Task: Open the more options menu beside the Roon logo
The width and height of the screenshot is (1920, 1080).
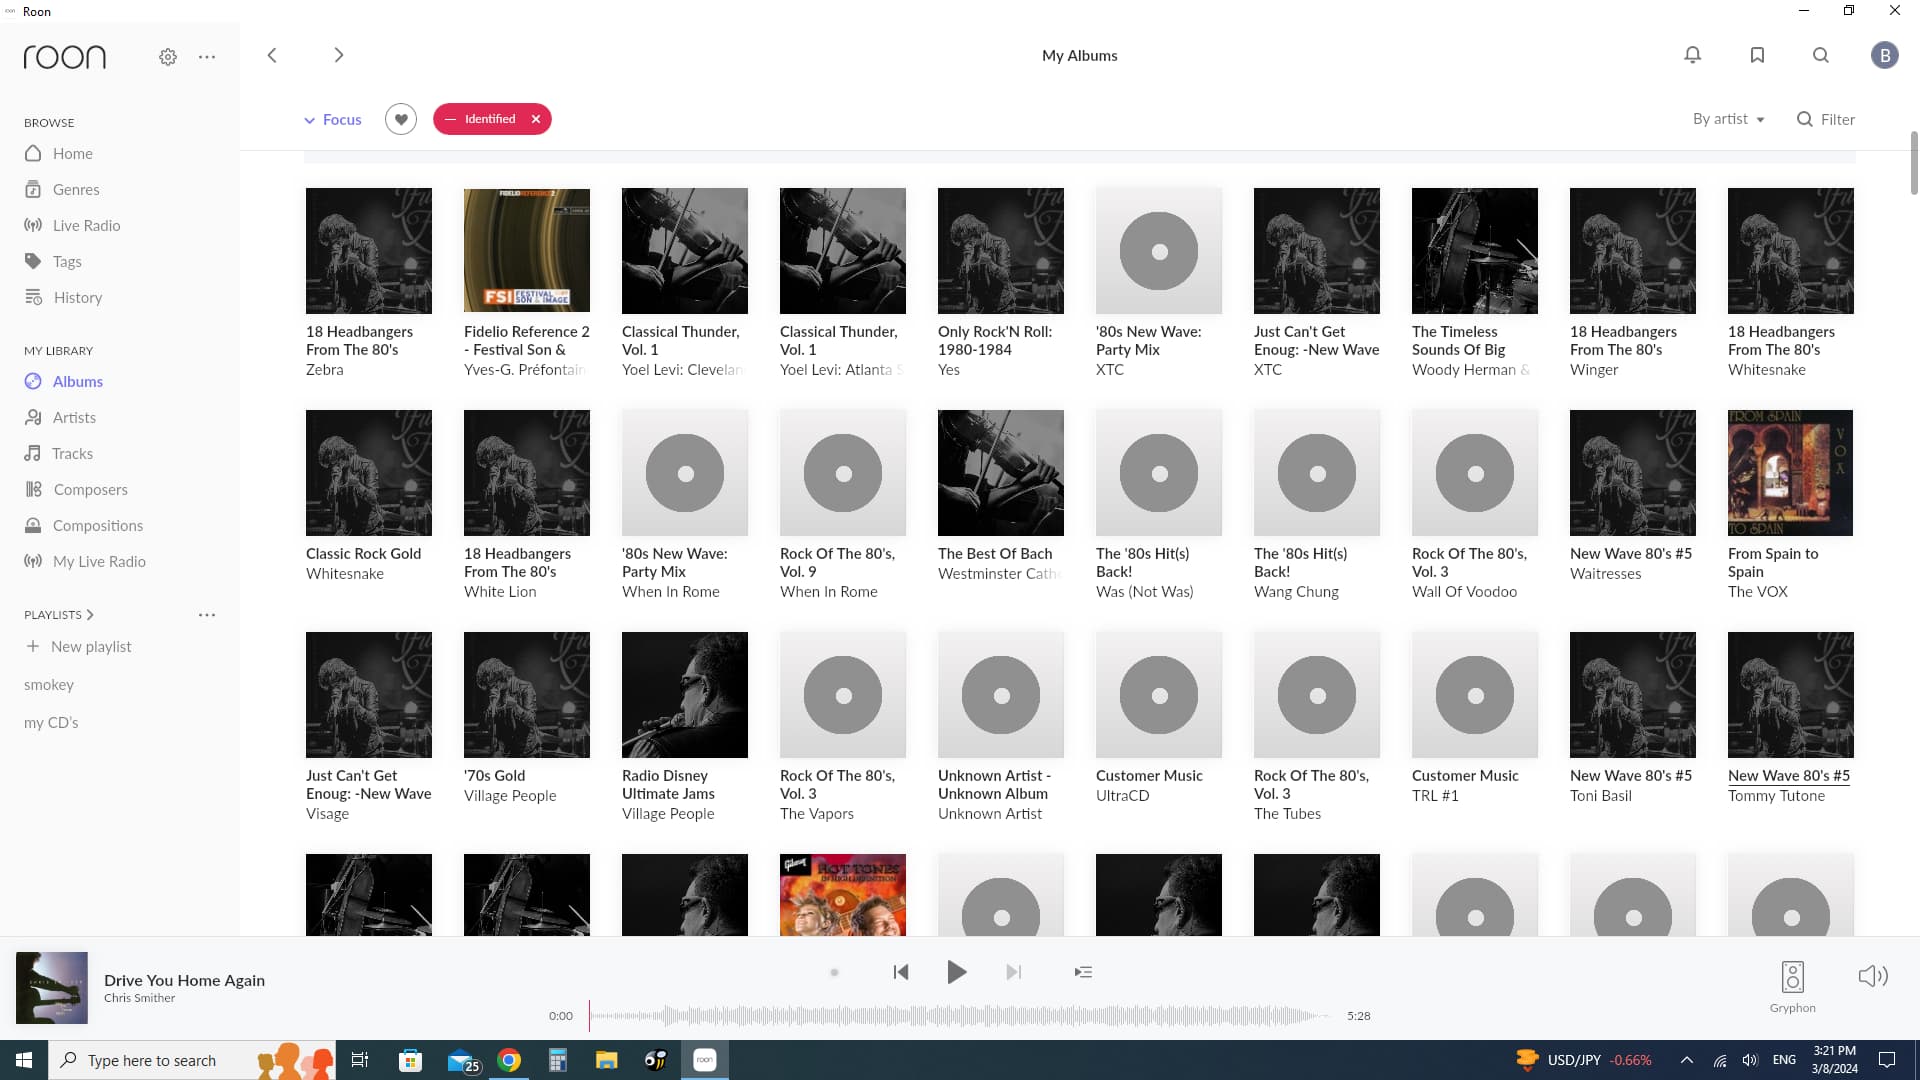Action: [207, 57]
